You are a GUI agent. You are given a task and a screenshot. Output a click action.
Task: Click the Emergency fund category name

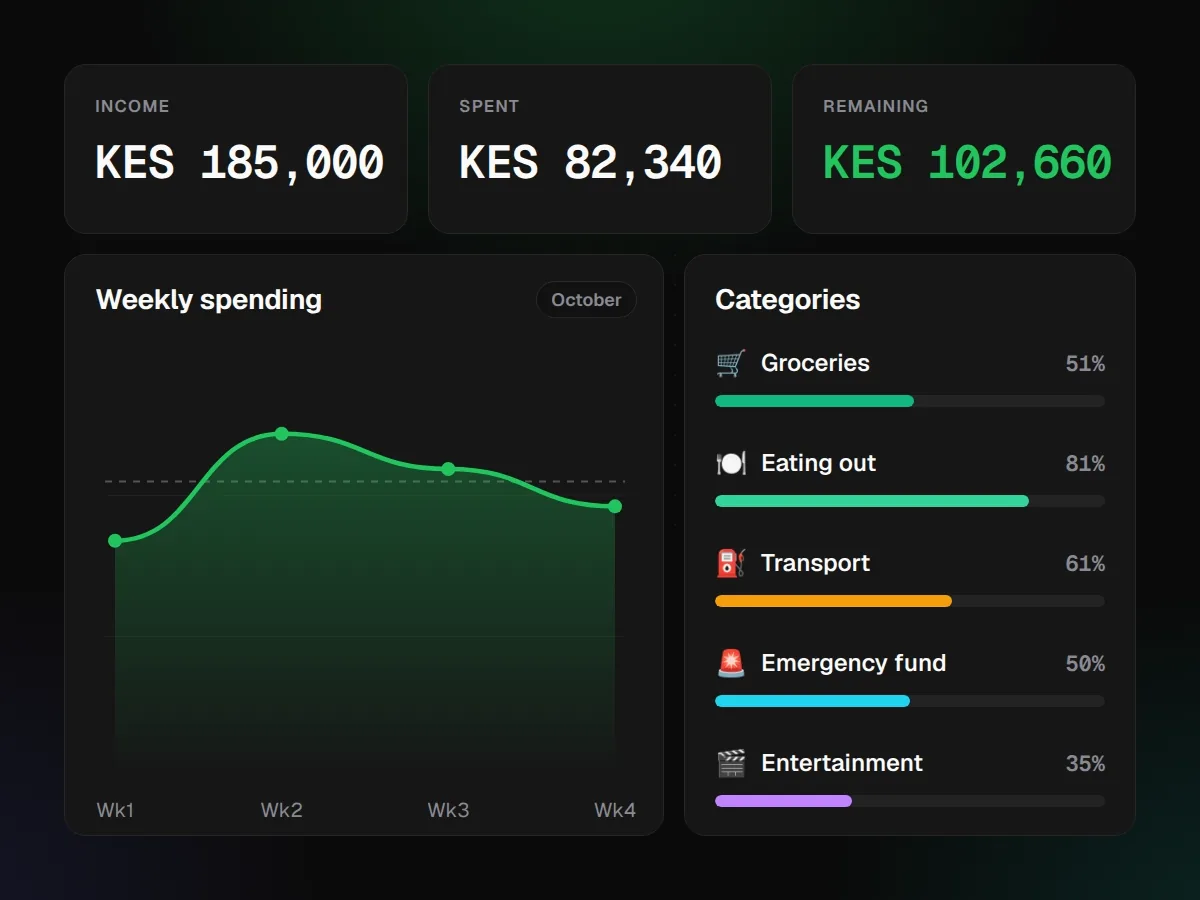(853, 663)
